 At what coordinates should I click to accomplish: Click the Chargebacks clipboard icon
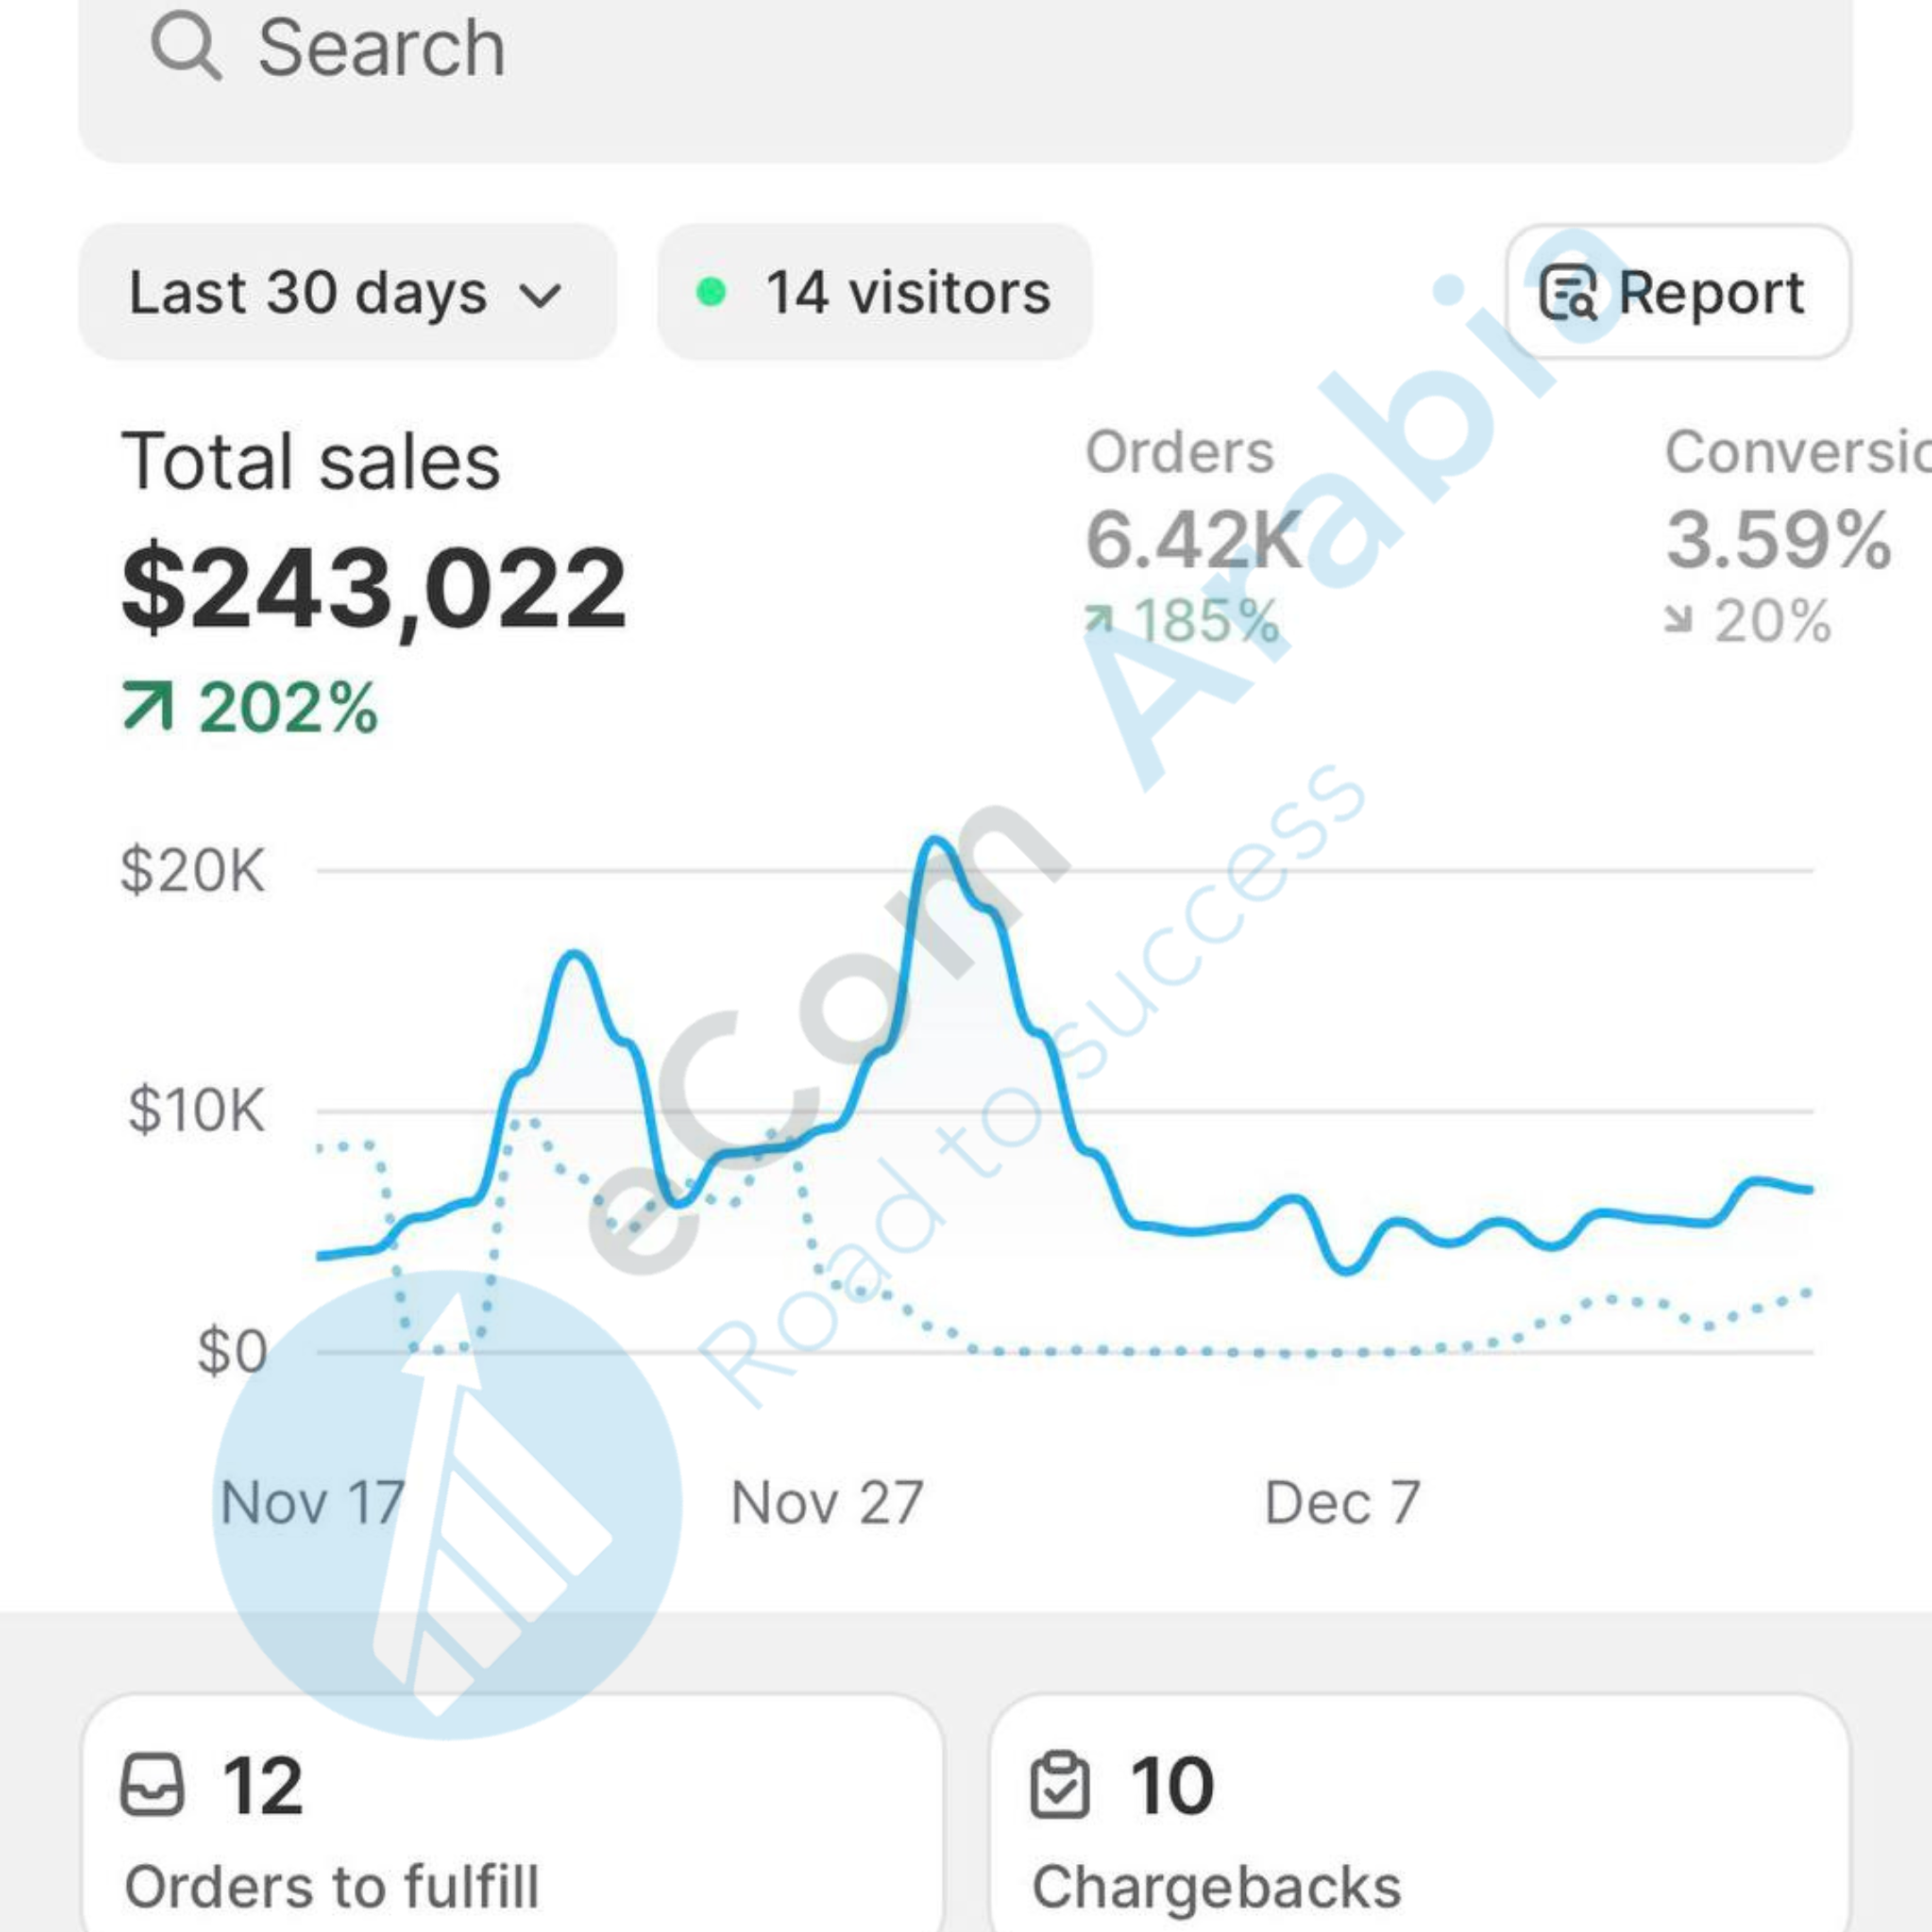pos(1059,1784)
